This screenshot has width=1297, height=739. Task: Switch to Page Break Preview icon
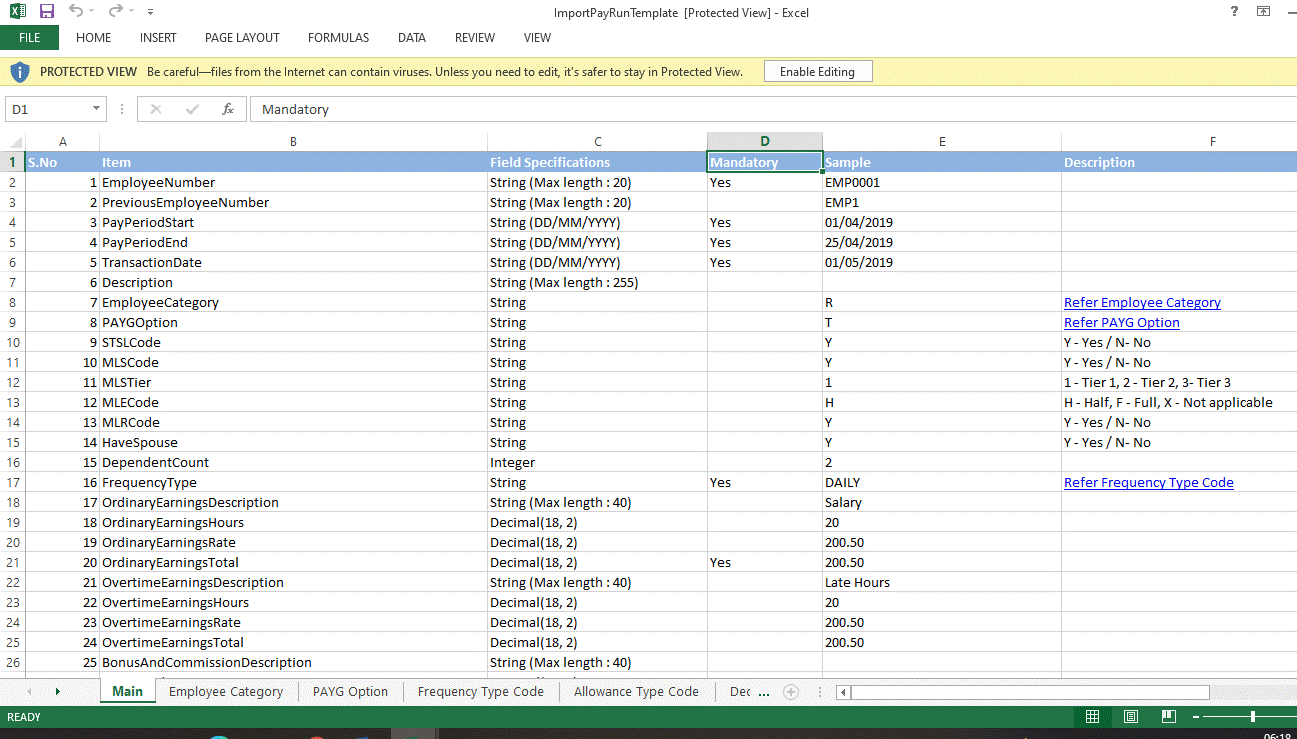click(1168, 717)
